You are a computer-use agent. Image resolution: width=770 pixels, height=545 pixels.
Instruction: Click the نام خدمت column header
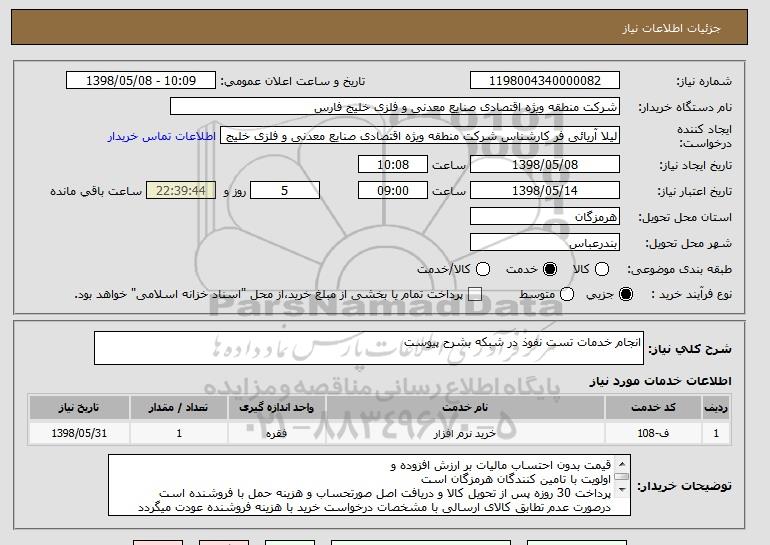pyautogui.click(x=465, y=408)
